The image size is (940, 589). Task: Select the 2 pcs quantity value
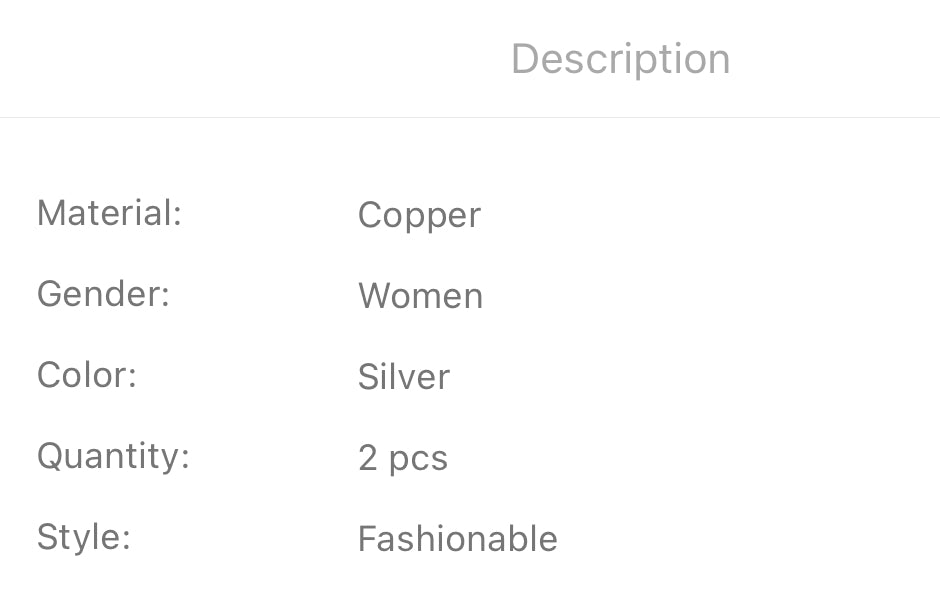[x=403, y=459]
